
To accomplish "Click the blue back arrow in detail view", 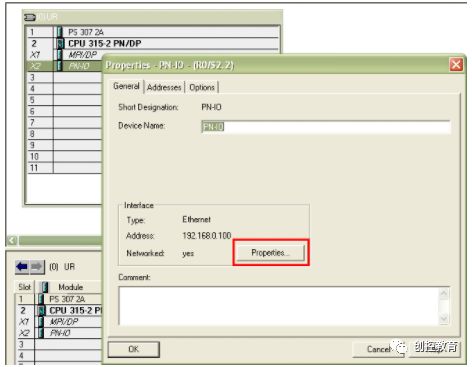I will coord(22,267).
